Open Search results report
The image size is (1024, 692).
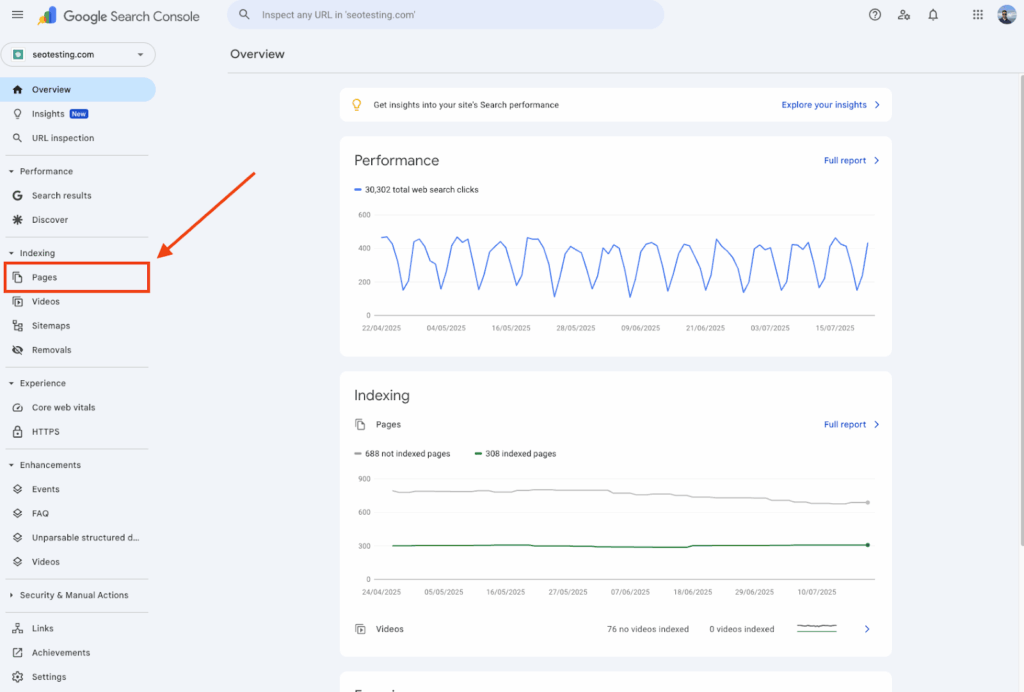[x=61, y=195]
